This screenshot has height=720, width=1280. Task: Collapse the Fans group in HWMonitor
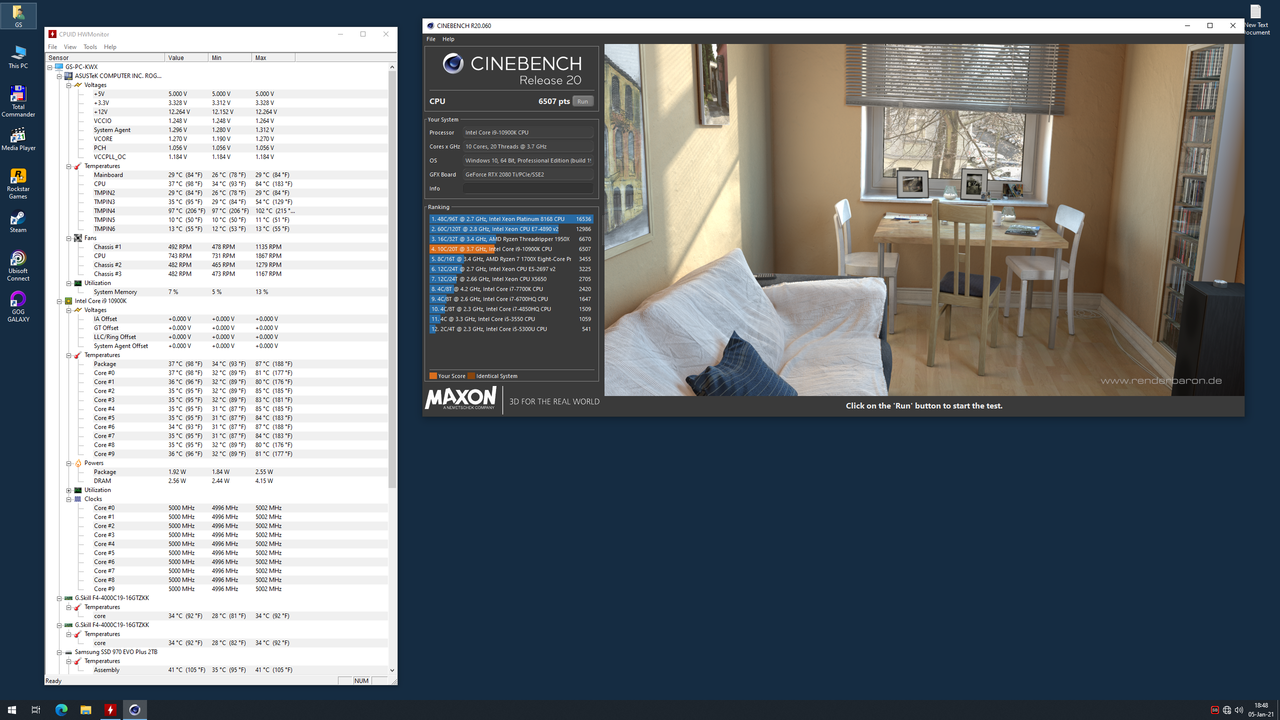point(69,238)
